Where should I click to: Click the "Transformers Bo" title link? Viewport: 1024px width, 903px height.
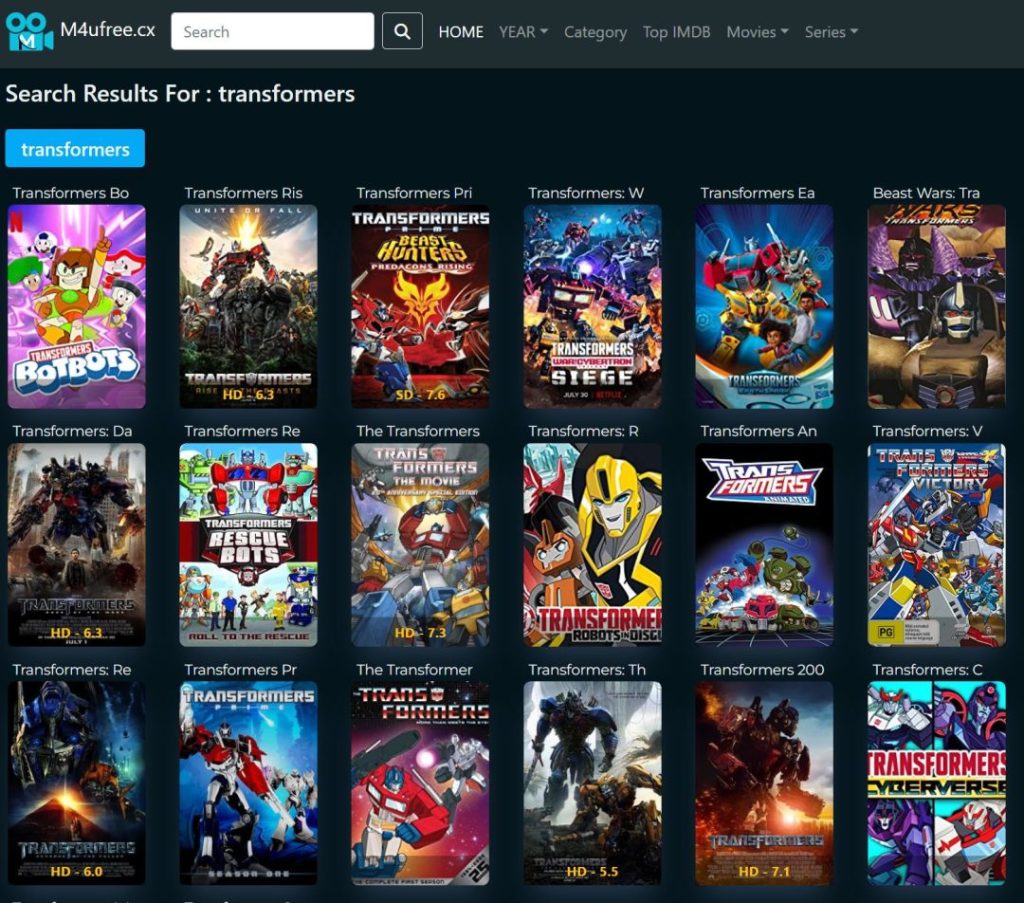point(71,193)
